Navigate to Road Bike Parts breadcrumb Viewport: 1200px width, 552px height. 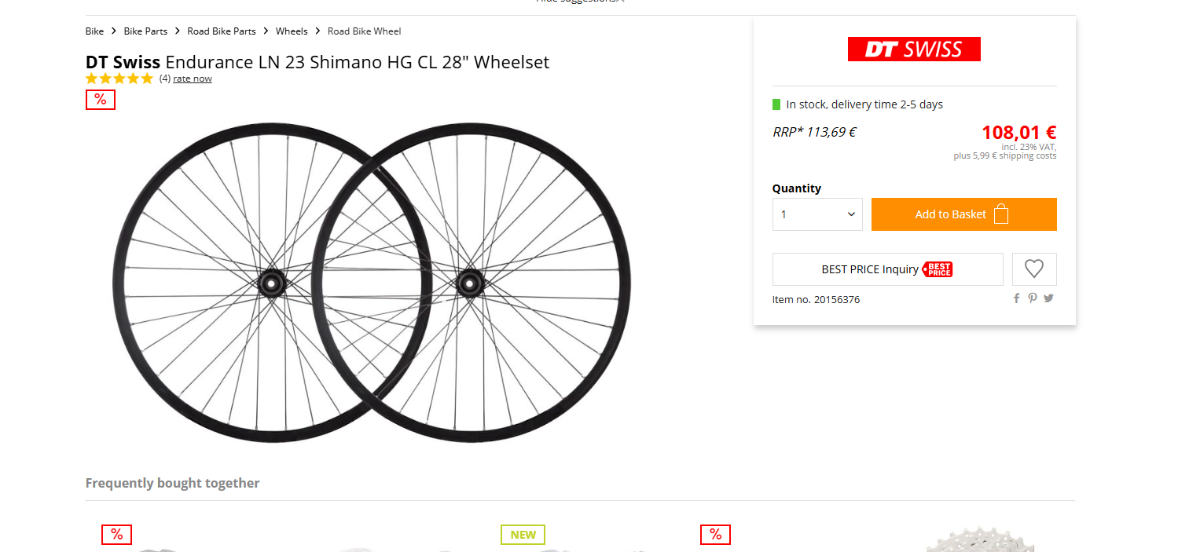[x=221, y=32]
